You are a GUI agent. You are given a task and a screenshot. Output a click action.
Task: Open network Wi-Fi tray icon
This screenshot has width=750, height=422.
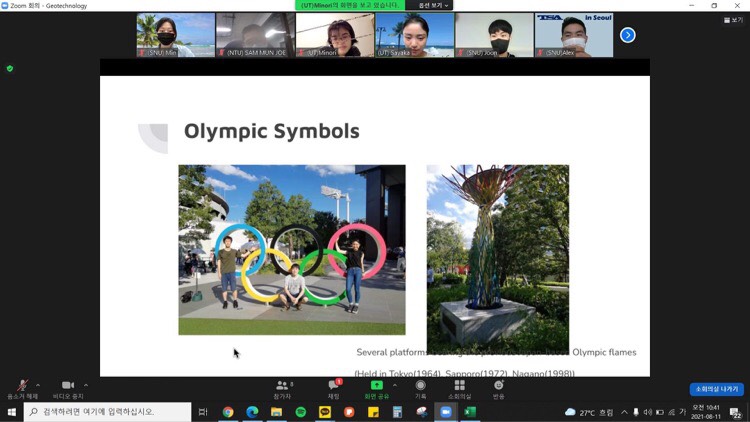tap(672, 412)
